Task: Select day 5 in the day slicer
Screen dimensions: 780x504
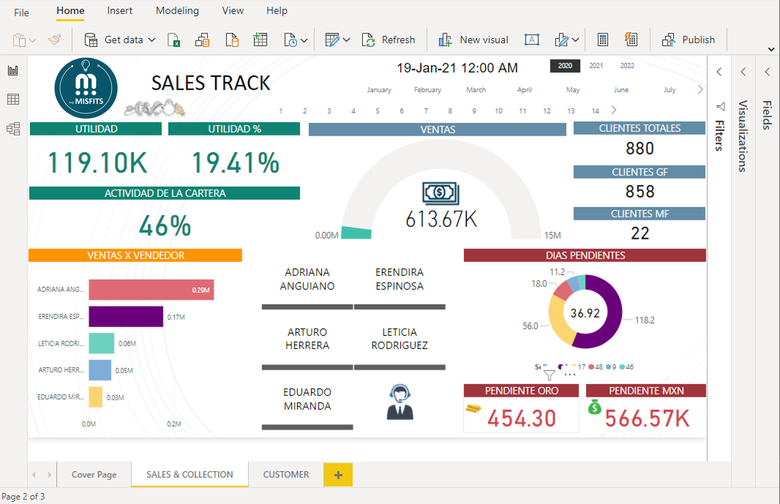Action: tap(378, 111)
